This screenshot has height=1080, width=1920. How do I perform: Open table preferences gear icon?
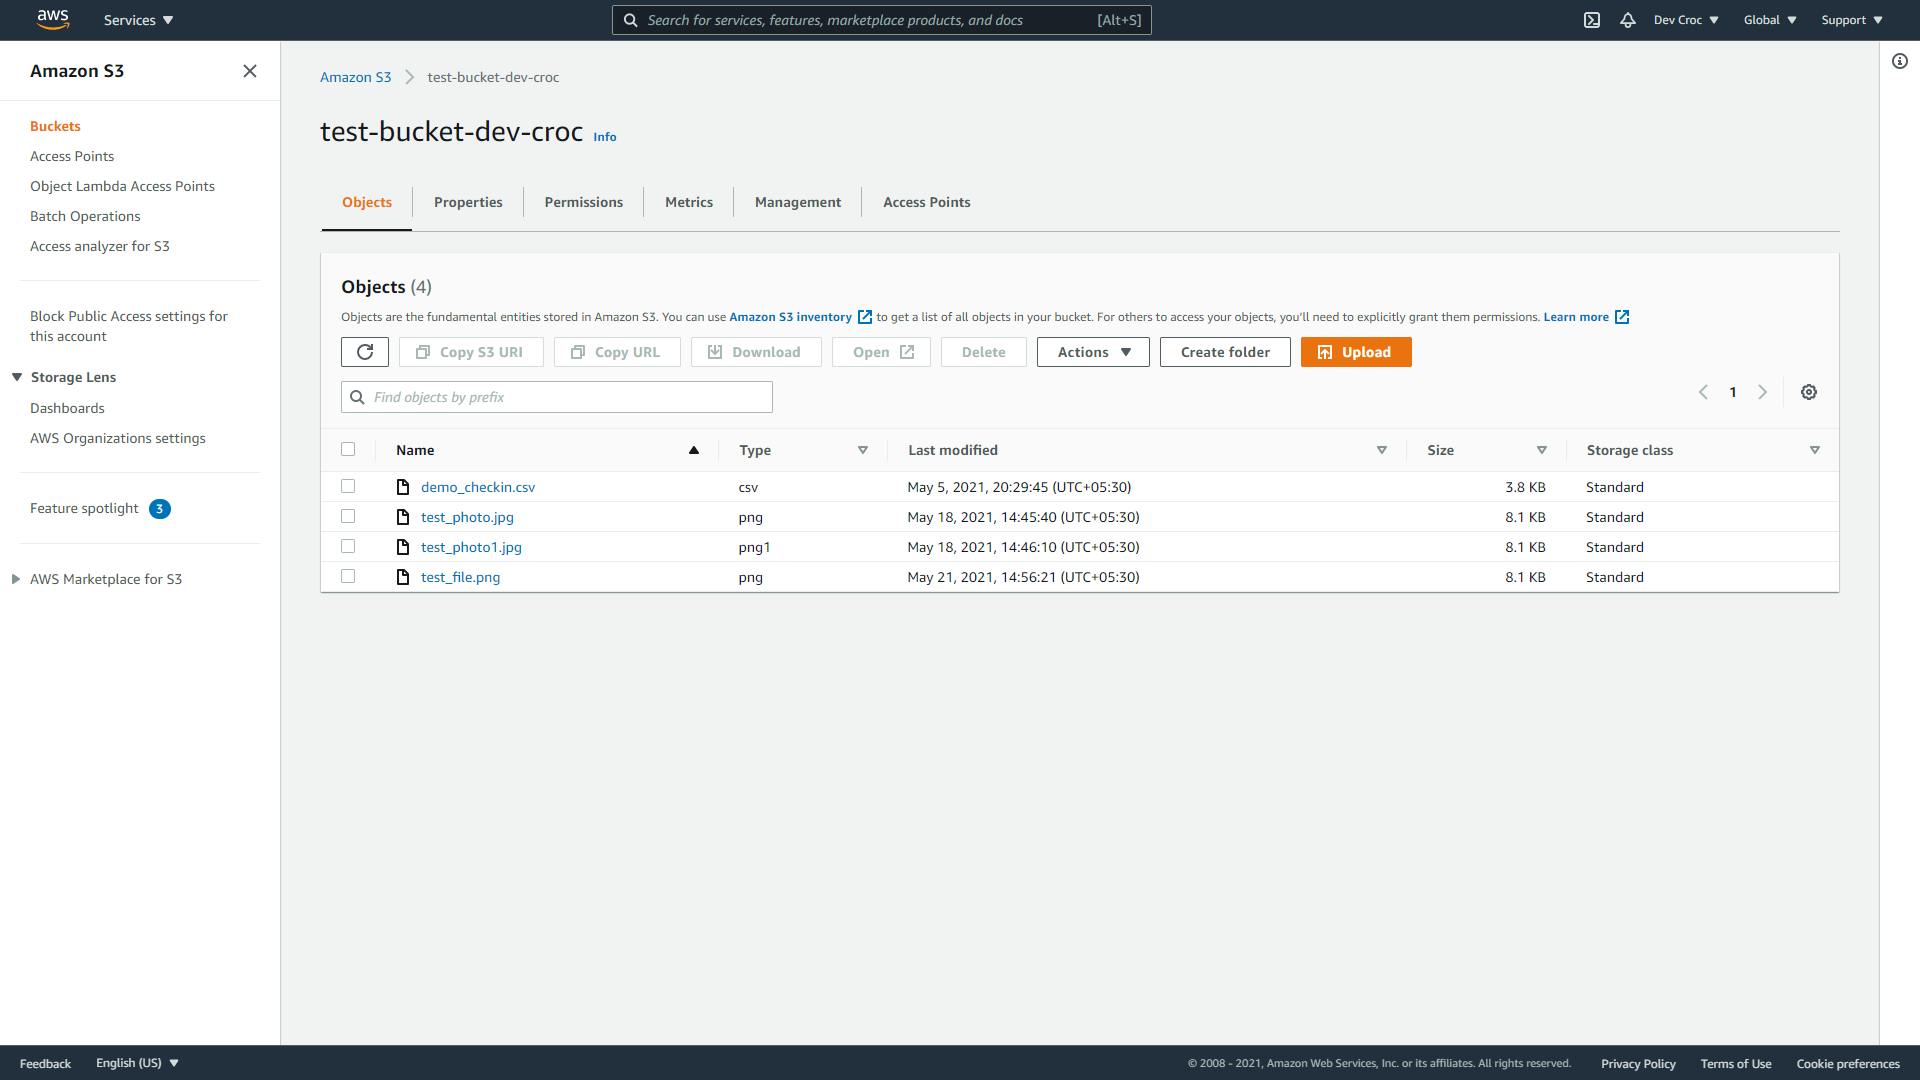[1809, 392]
